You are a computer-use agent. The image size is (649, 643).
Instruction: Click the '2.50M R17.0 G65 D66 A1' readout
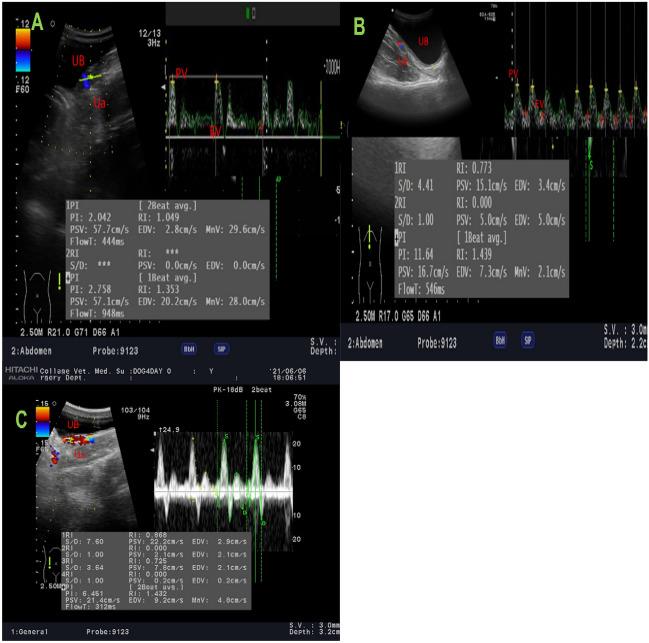point(398,317)
